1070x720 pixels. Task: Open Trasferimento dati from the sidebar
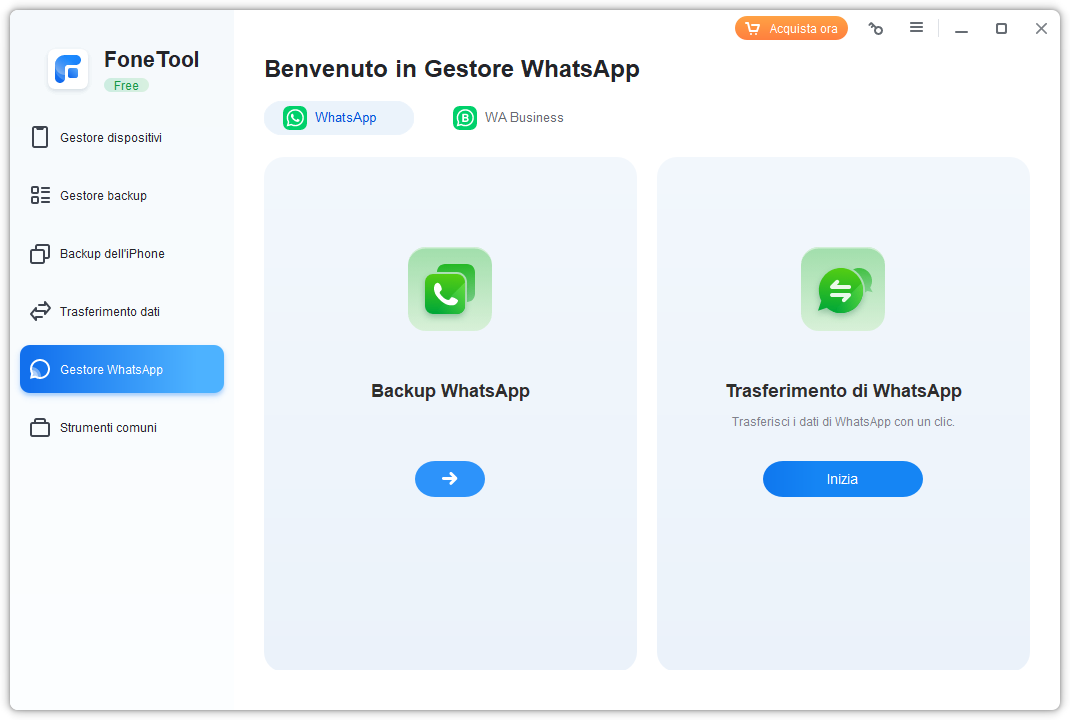tap(109, 312)
